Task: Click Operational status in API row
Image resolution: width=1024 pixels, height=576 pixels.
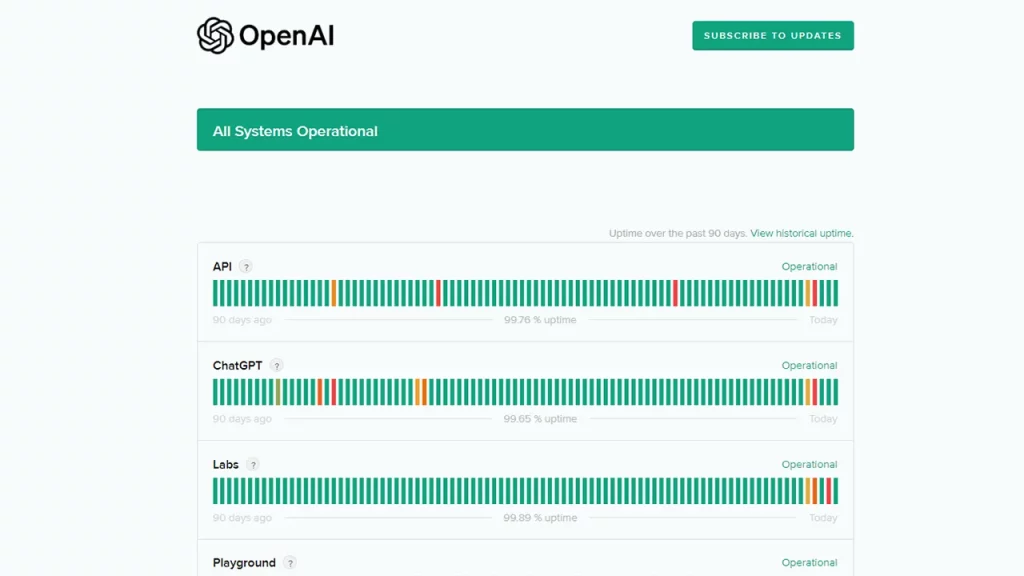Action: [809, 266]
